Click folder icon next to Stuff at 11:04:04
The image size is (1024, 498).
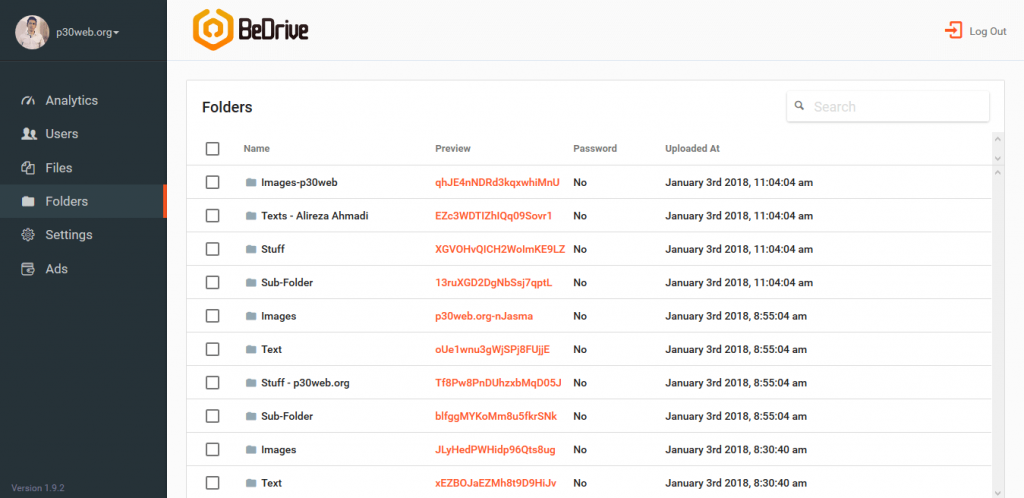coord(251,249)
